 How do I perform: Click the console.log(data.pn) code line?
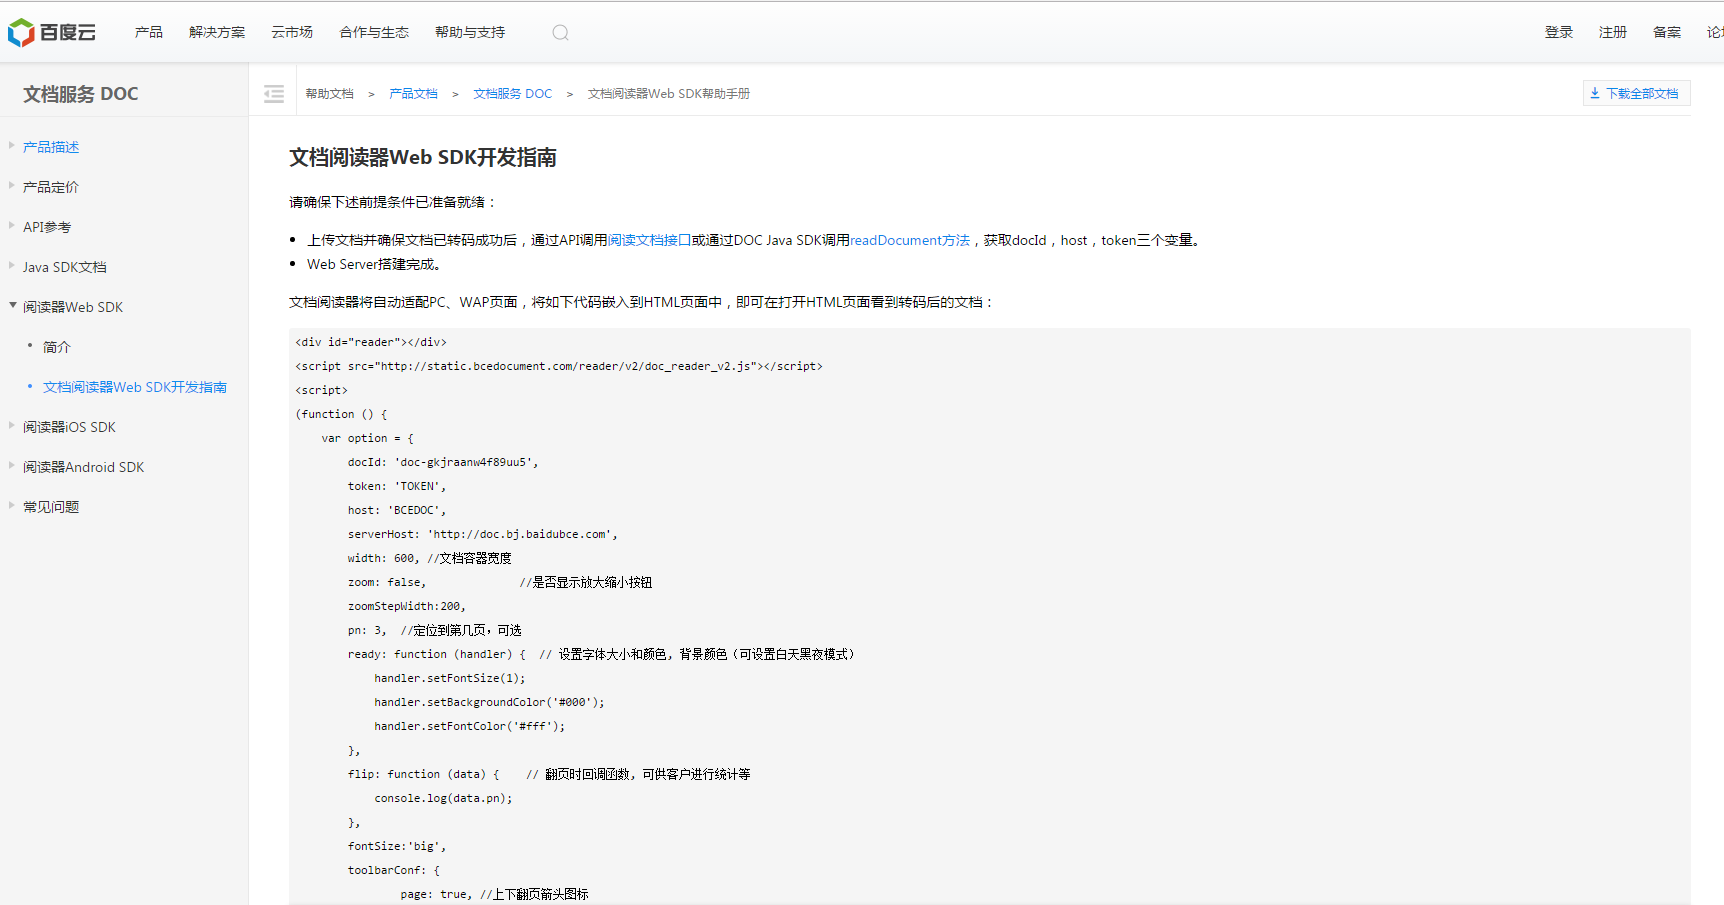tap(444, 798)
